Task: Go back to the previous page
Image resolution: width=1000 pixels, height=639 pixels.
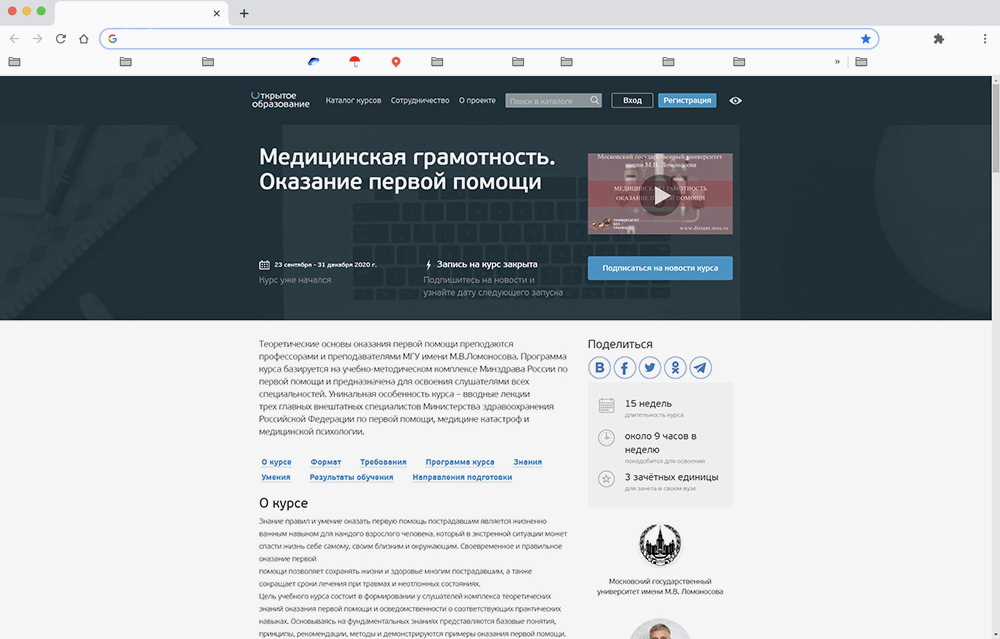Action: pos(15,39)
